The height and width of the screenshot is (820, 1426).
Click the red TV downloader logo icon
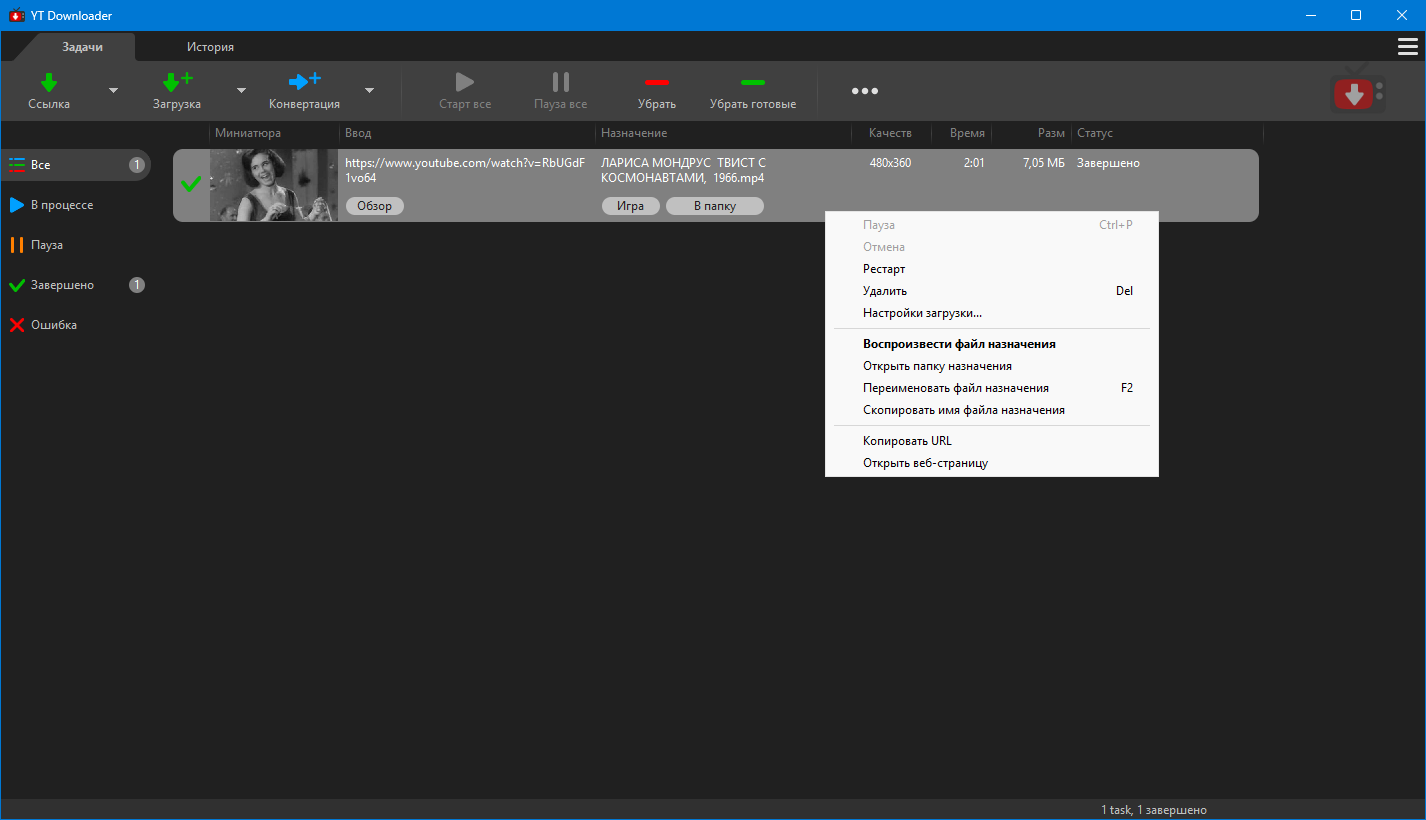(1355, 92)
